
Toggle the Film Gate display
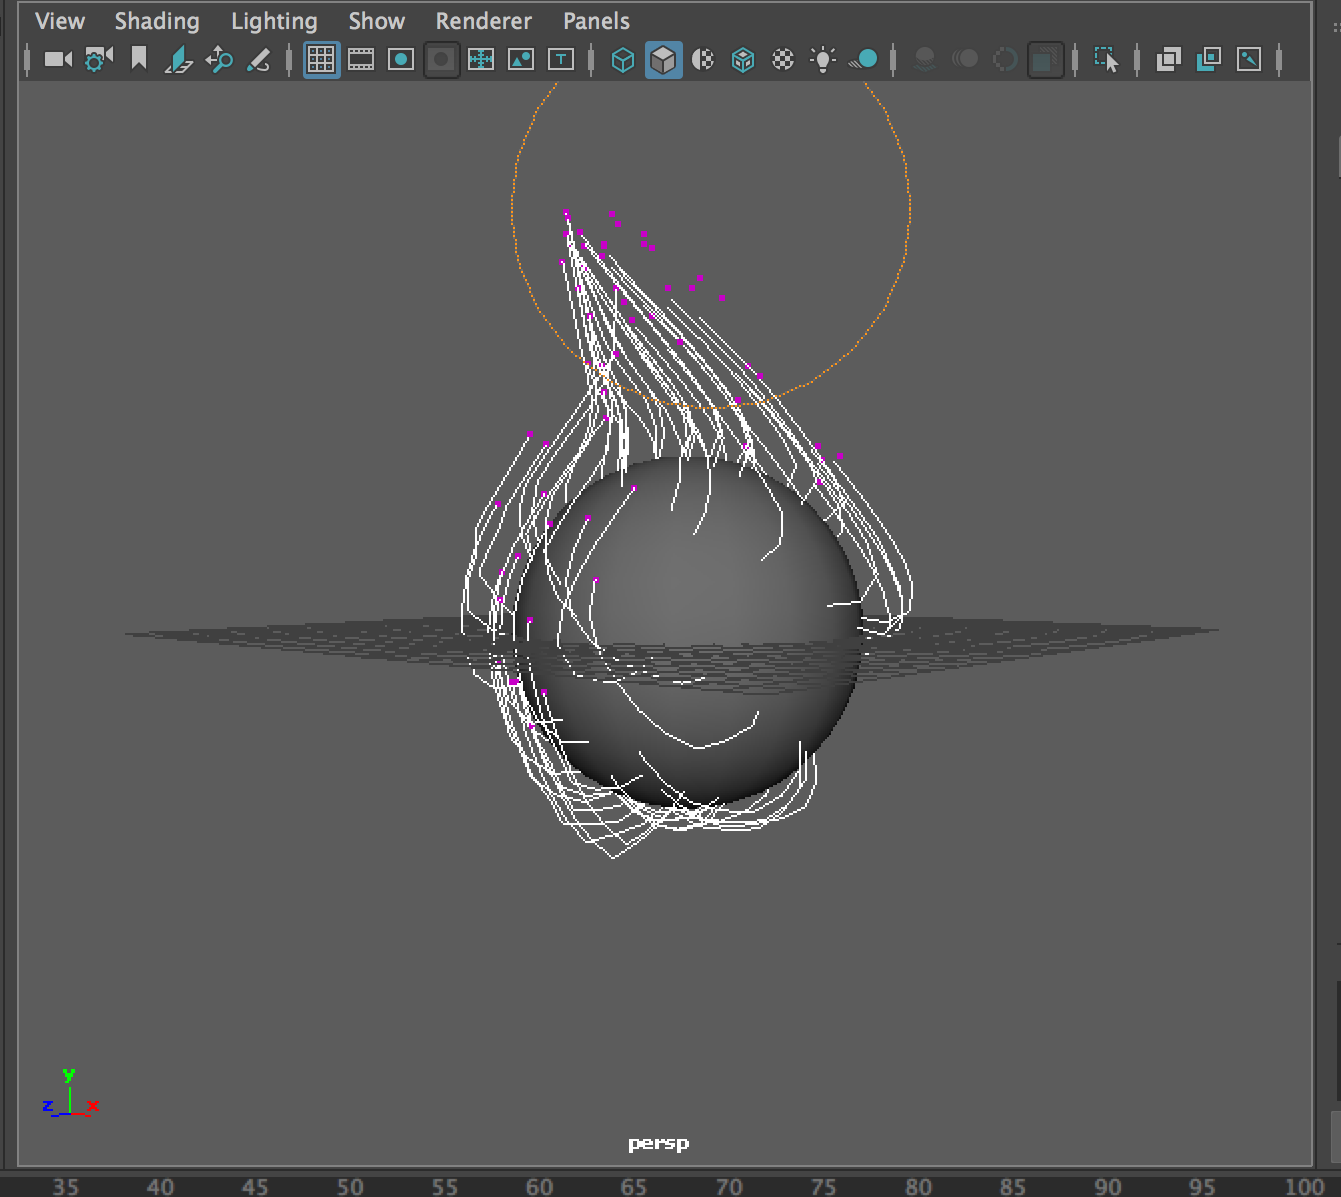click(x=361, y=60)
